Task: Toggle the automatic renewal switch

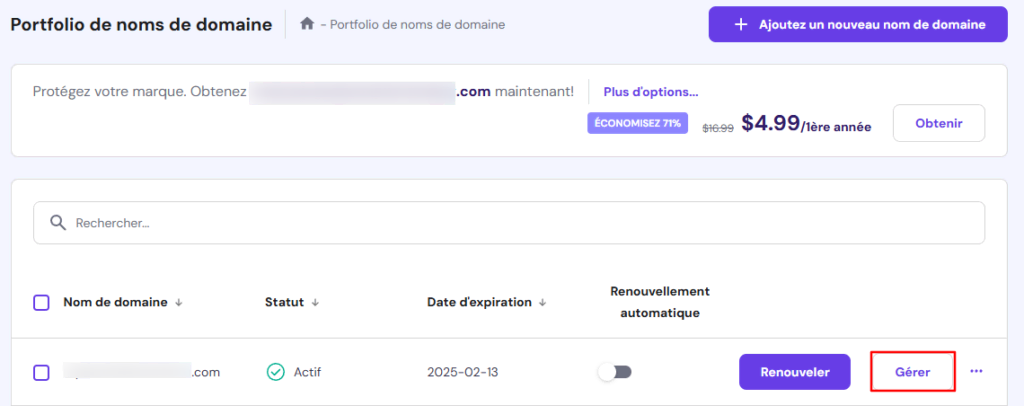Action: click(614, 372)
